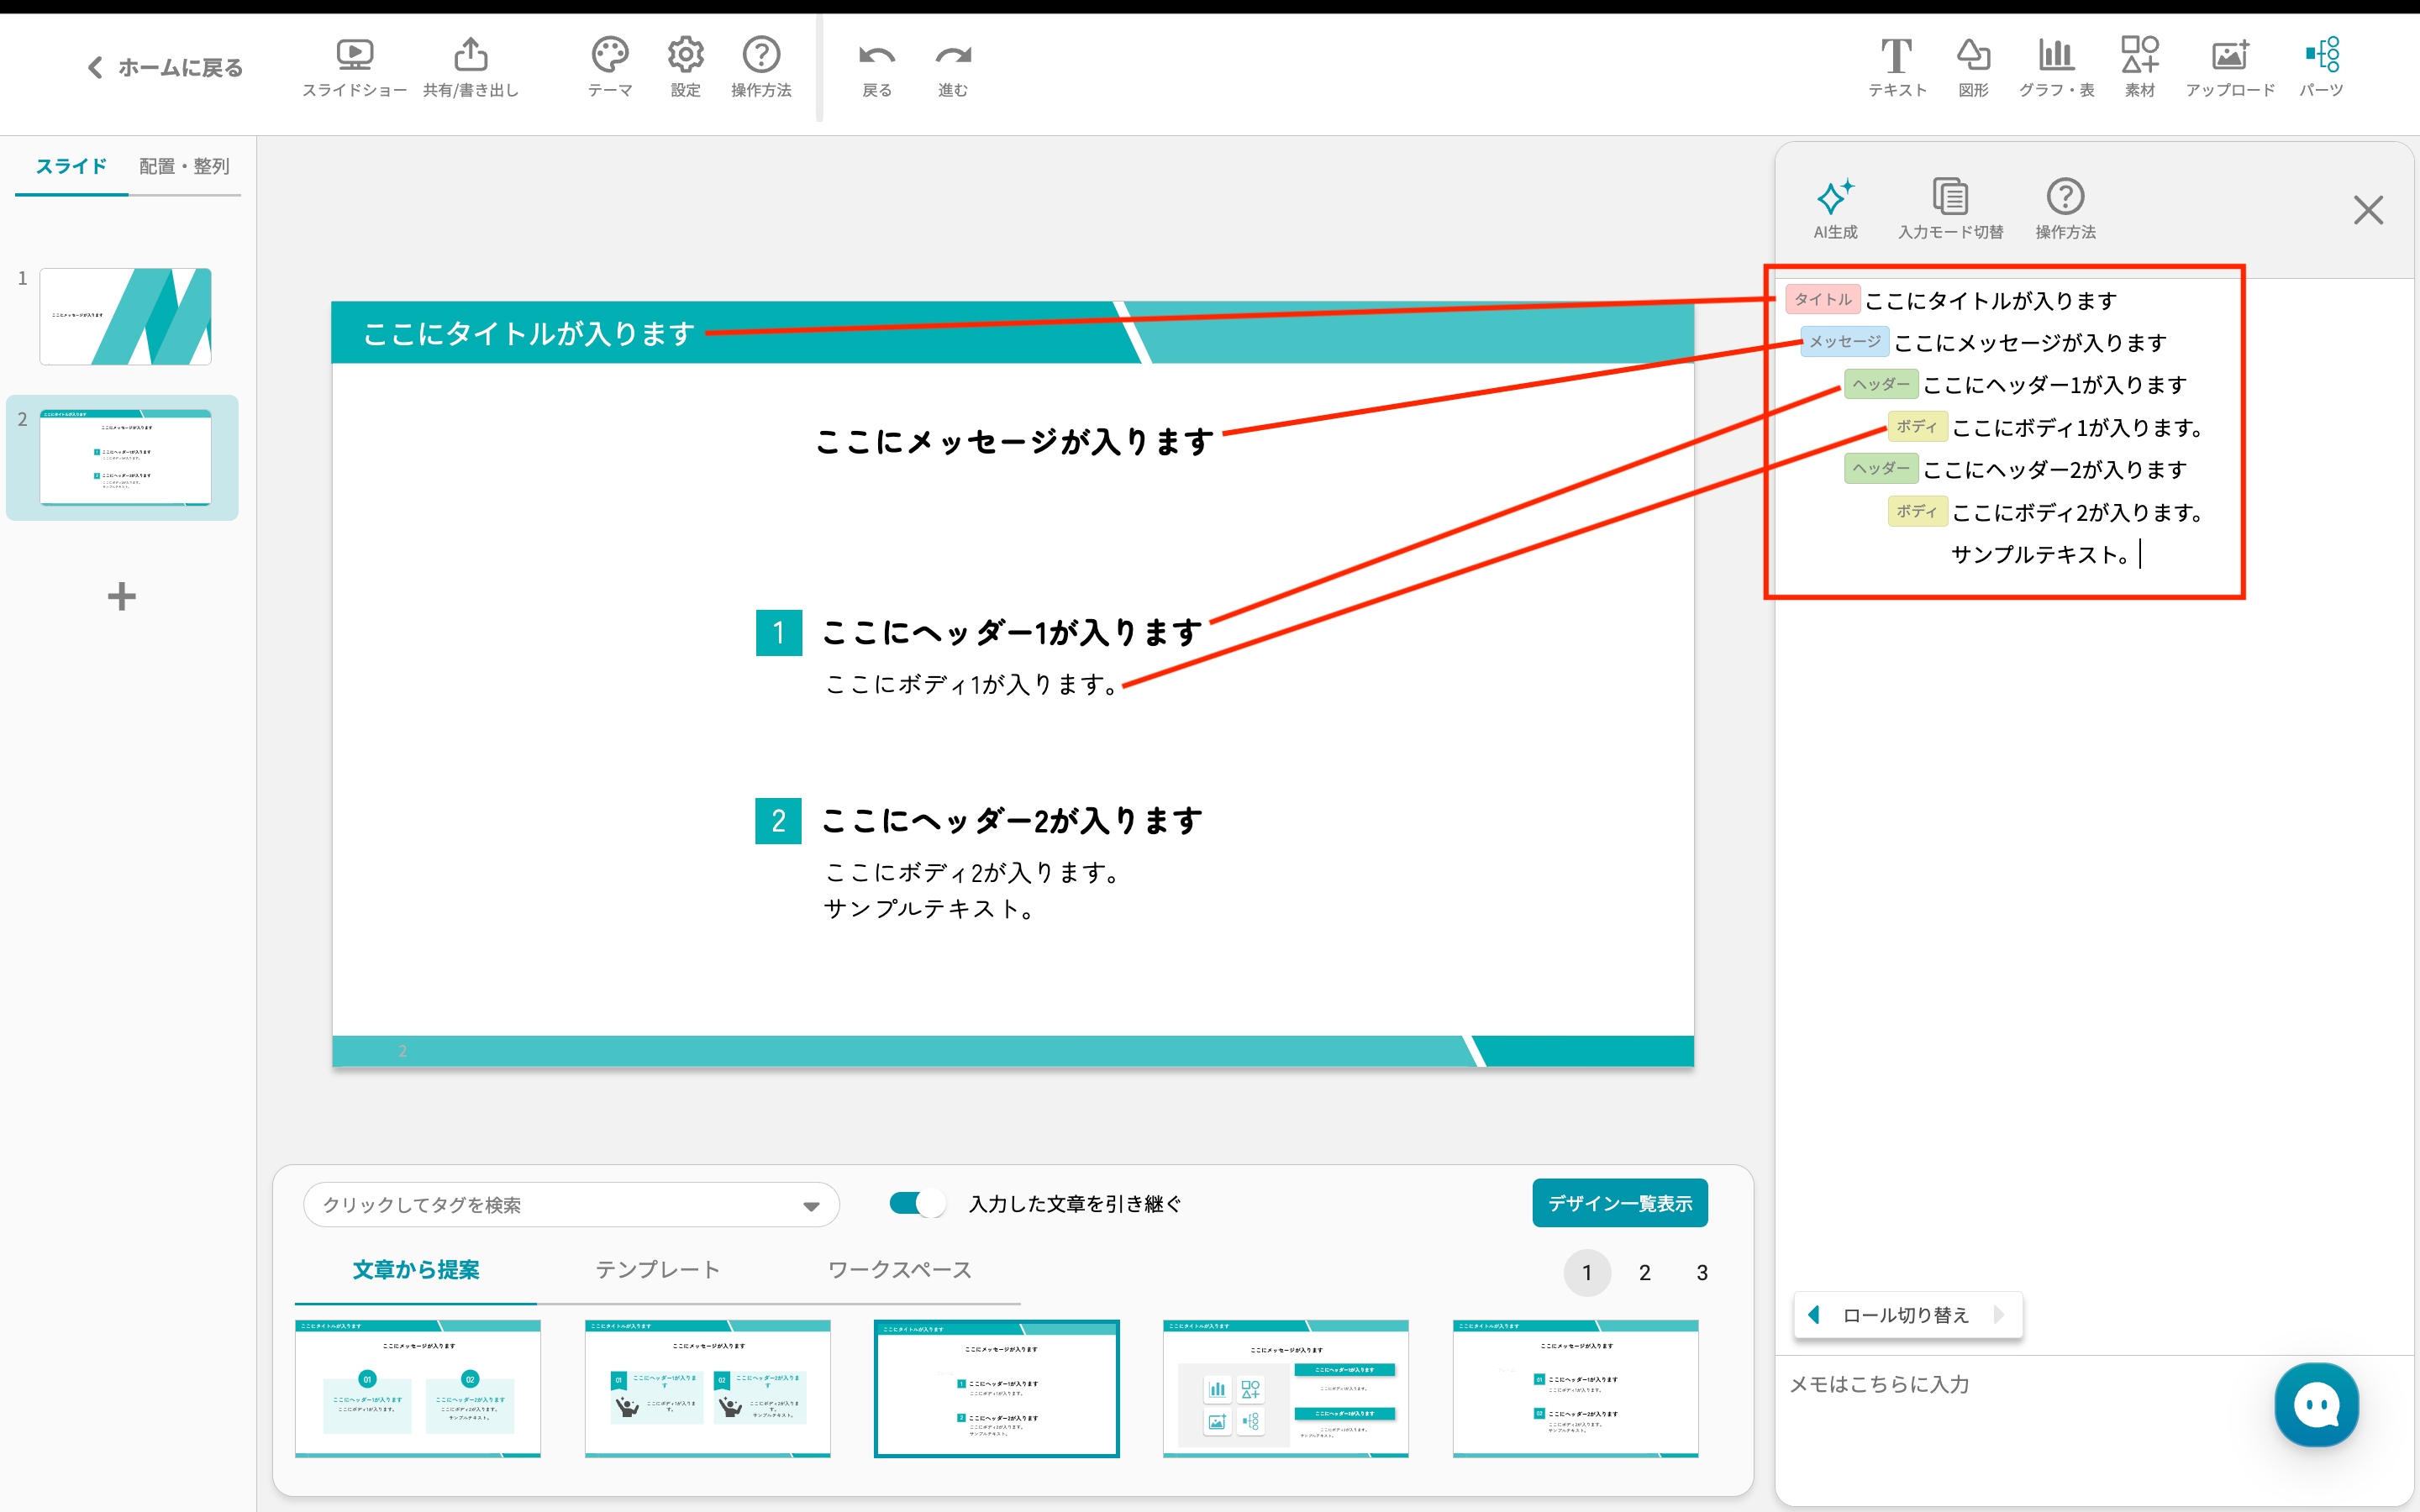Insert a graph or table (グラフ・表)
This screenshot has width=2420, height=1512.
(x=2056, y=66)
